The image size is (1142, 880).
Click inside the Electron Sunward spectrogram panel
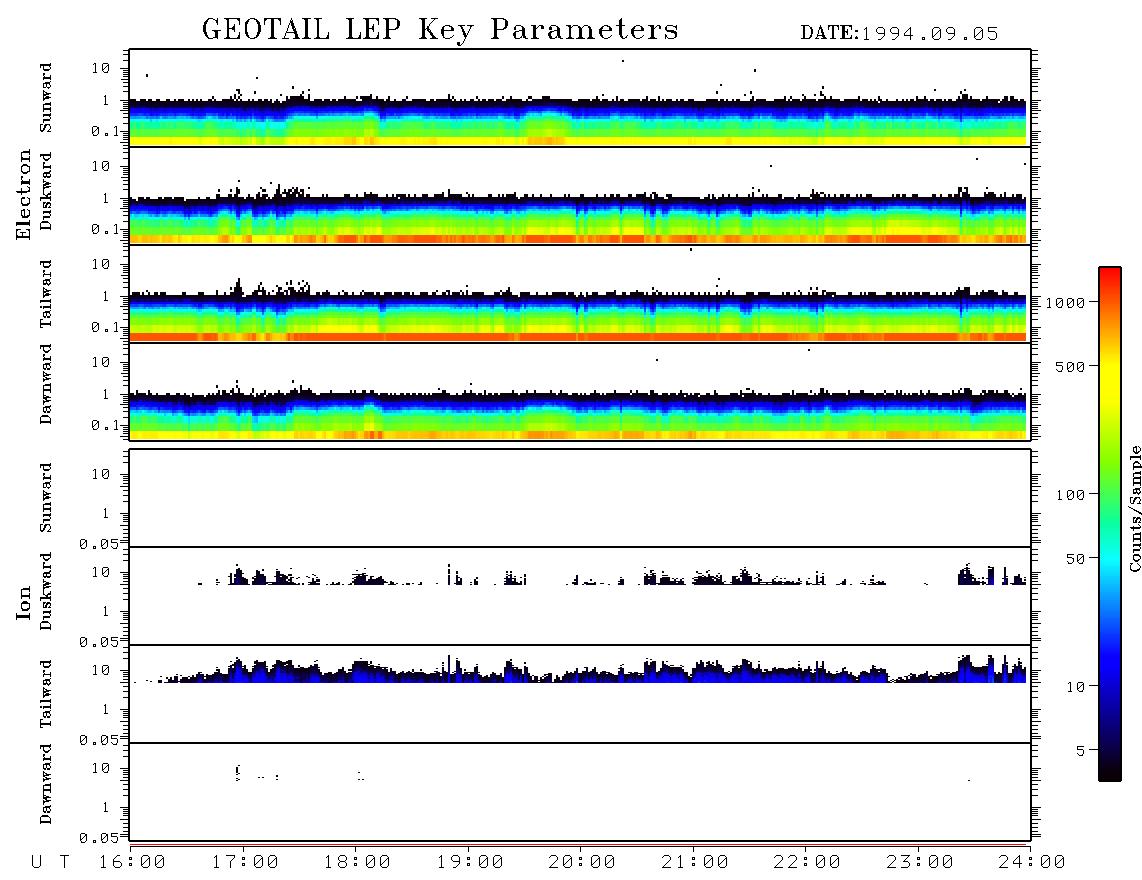580,98
